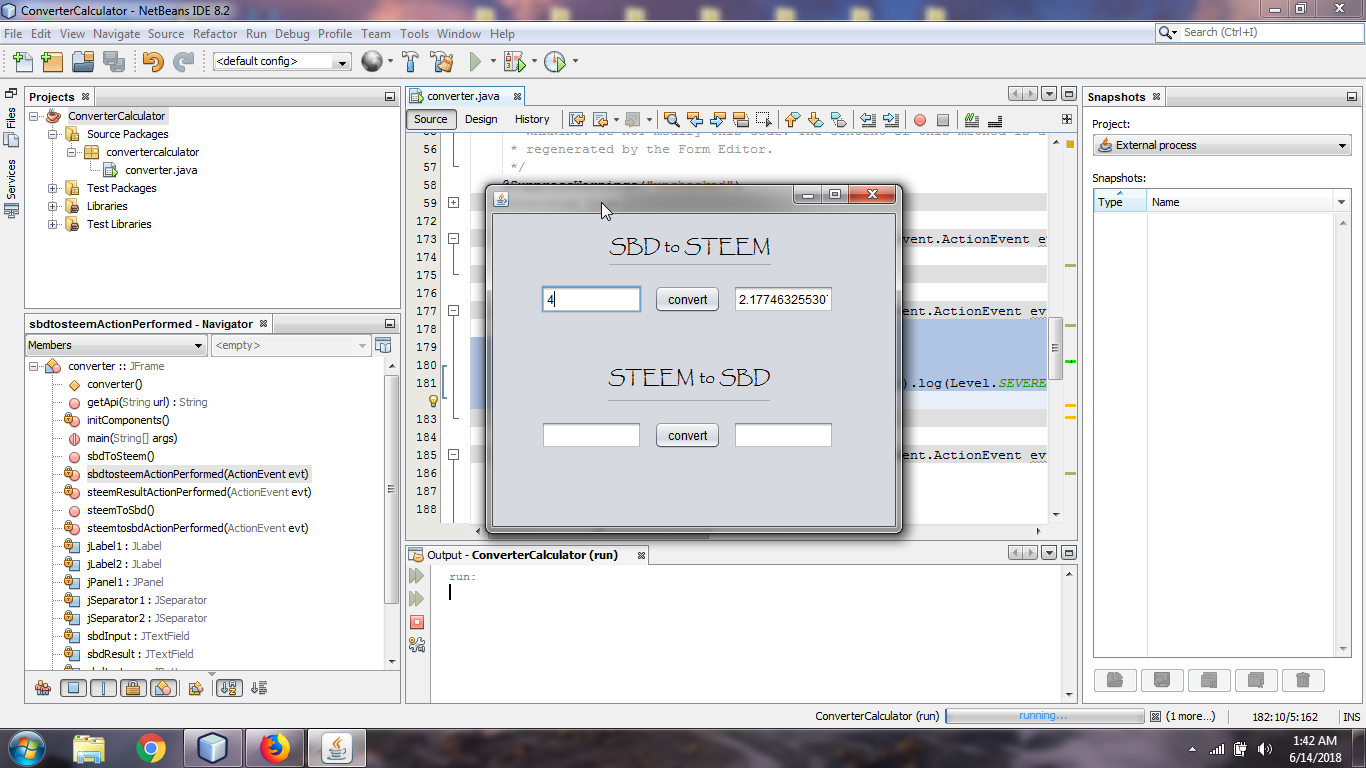
Task: Open the External process dropdown in Snapshots
Action: point(1222,145)
